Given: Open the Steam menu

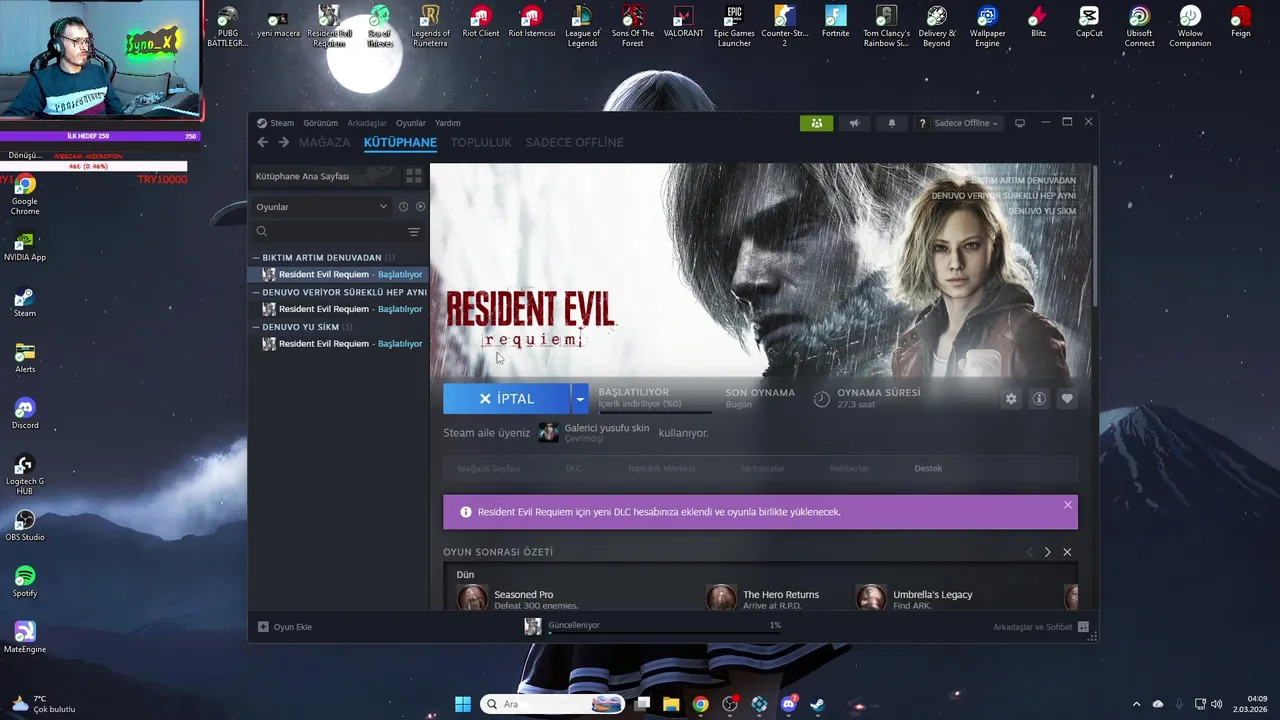Looking at the screenshot, I should 276,123.
